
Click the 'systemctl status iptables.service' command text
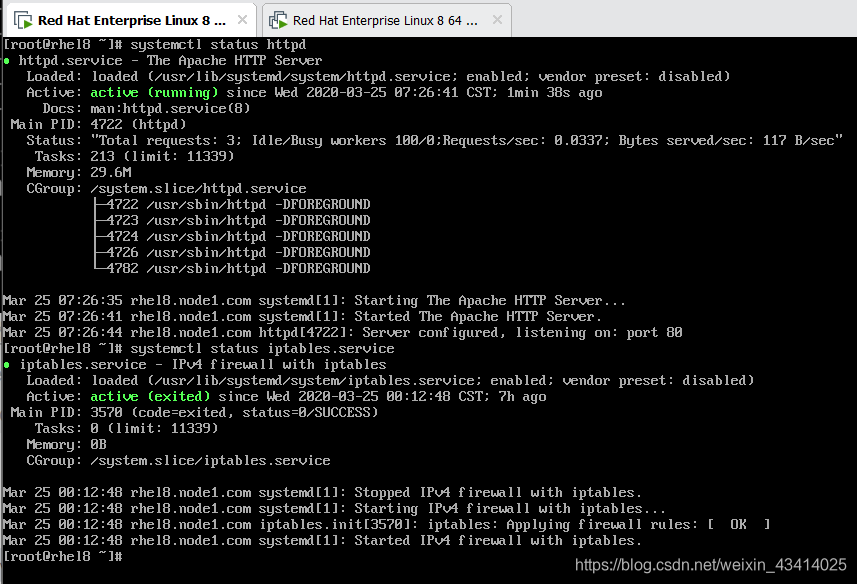(x=262, y=348)
